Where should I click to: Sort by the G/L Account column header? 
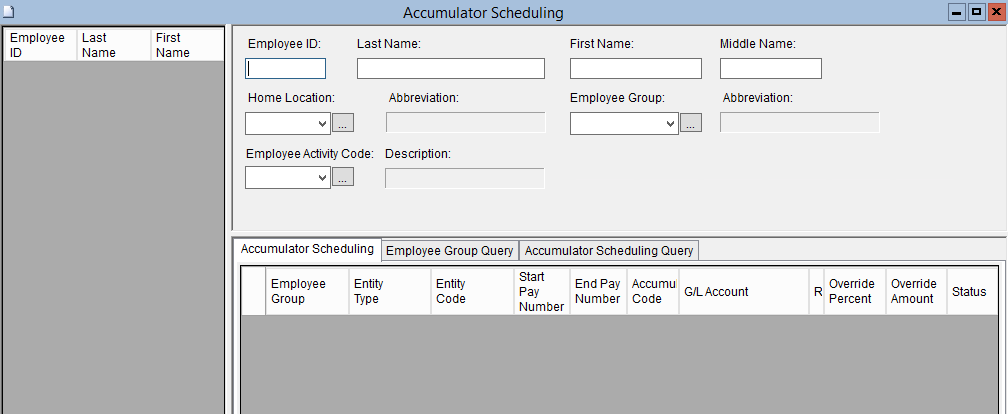[743, 292]
